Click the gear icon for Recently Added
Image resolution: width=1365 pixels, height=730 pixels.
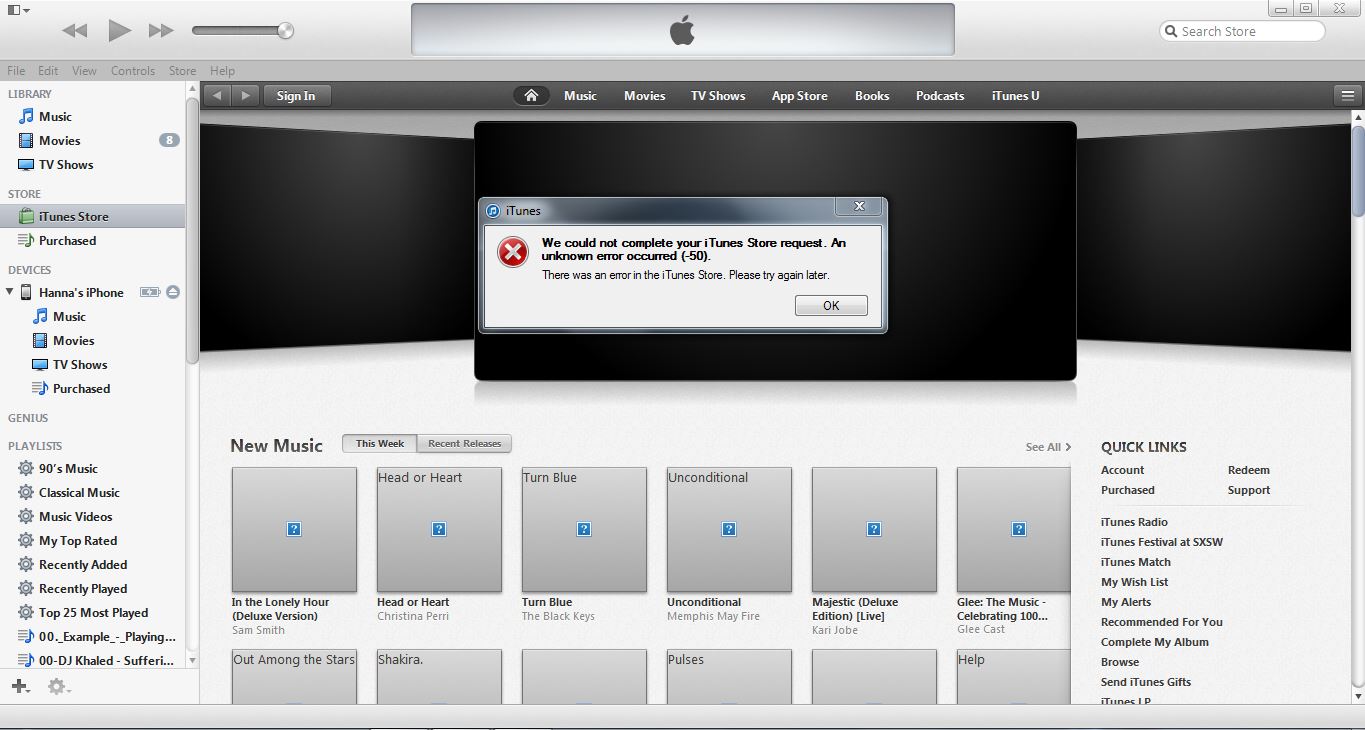[26, 565]
